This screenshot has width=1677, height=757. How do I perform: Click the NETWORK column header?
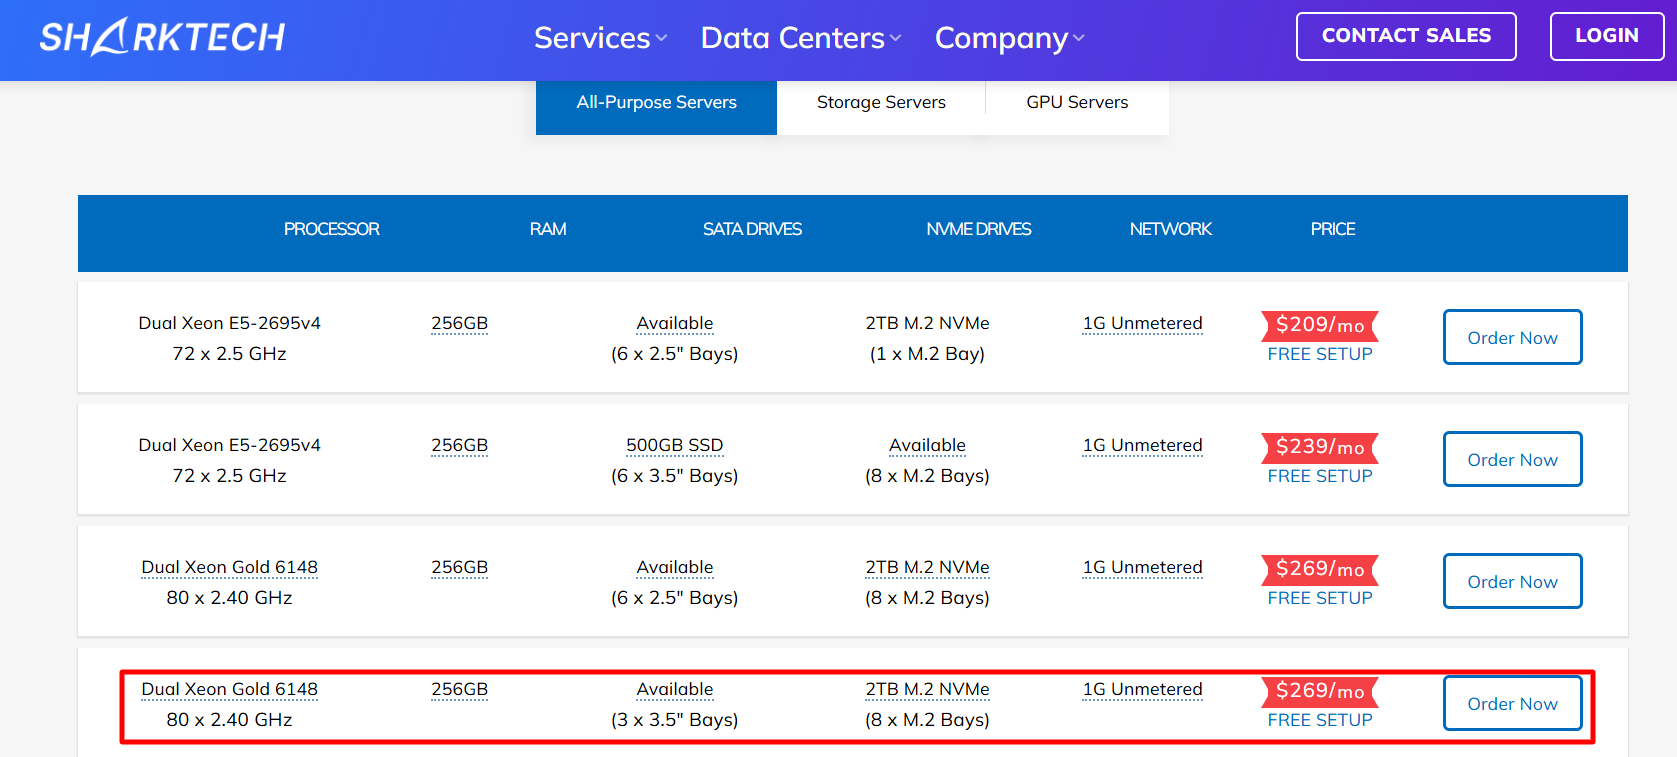1170,229
